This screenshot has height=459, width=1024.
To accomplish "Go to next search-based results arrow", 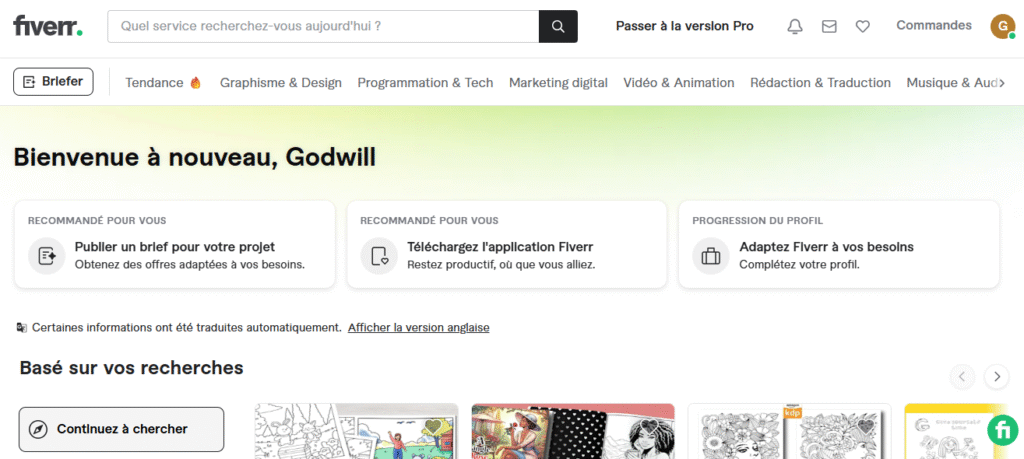I will (997, 376).
